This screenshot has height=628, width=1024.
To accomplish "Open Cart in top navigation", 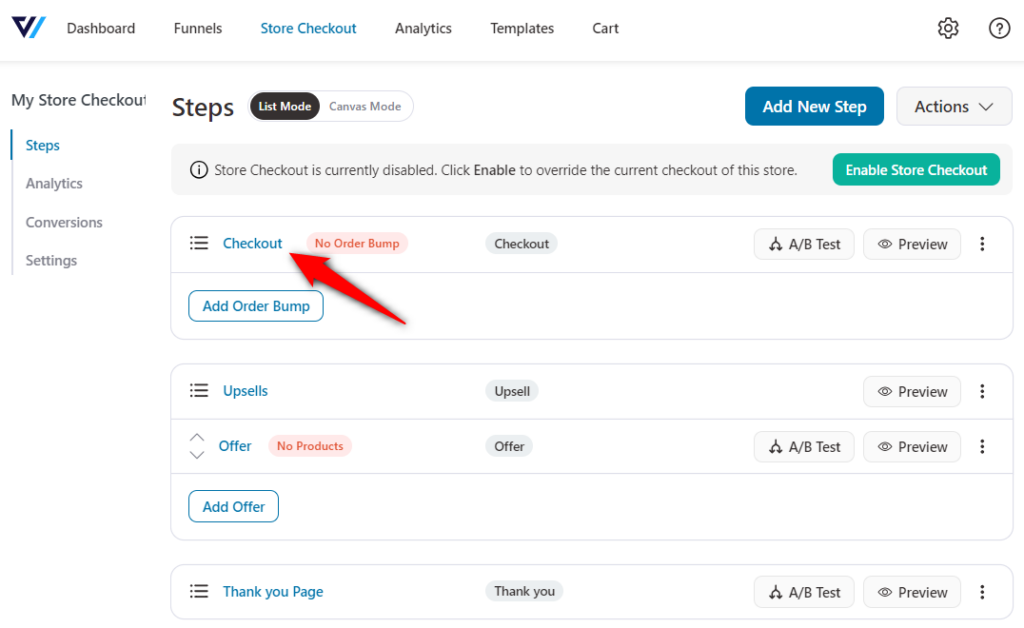I will [x=605, y=28].
